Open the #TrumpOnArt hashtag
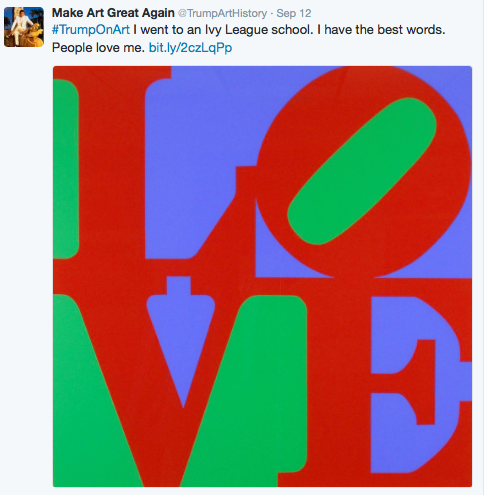This screenshot has height=495, width=484. coord(91,30)
